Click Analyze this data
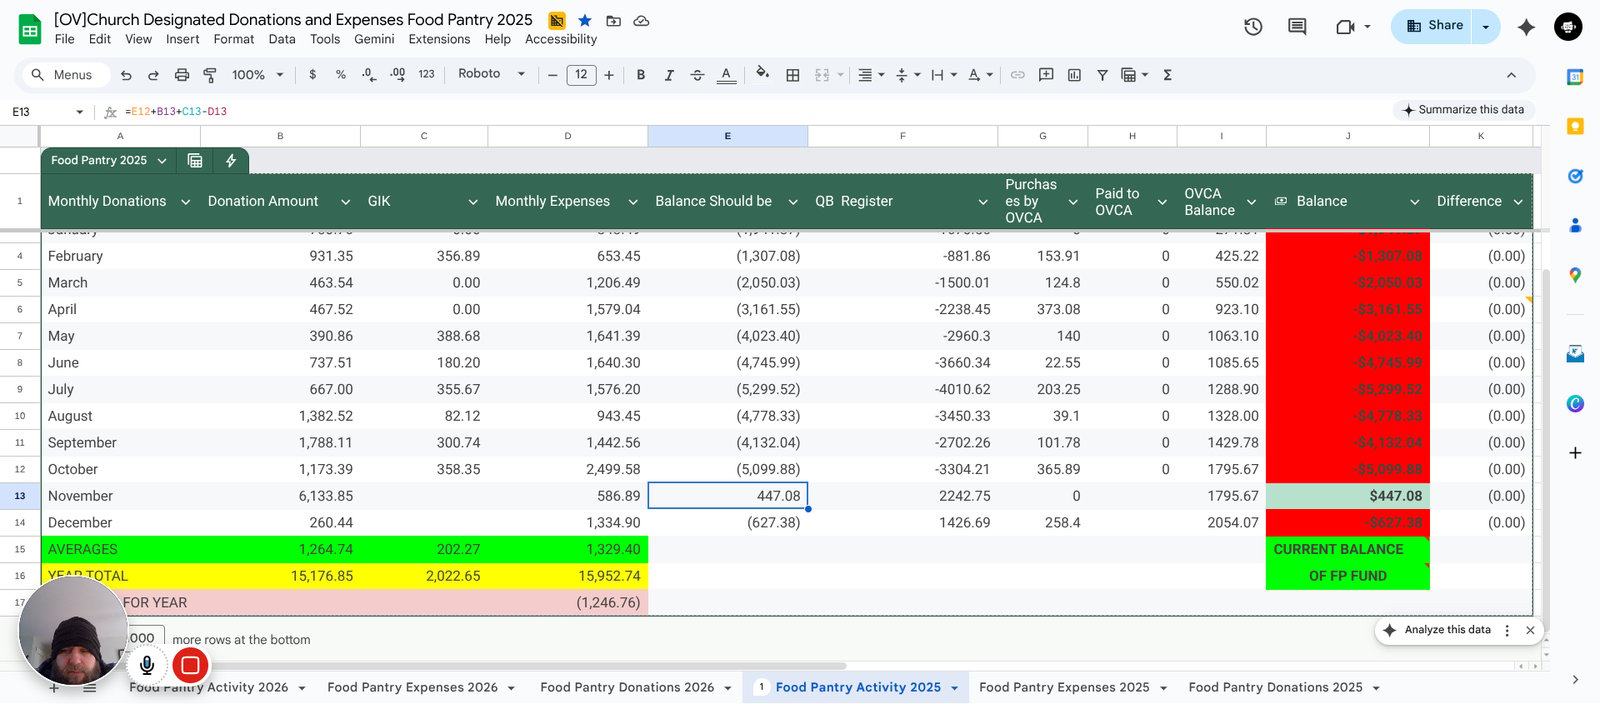Viewport: 1600px width, 704px height. [1438, 630]
